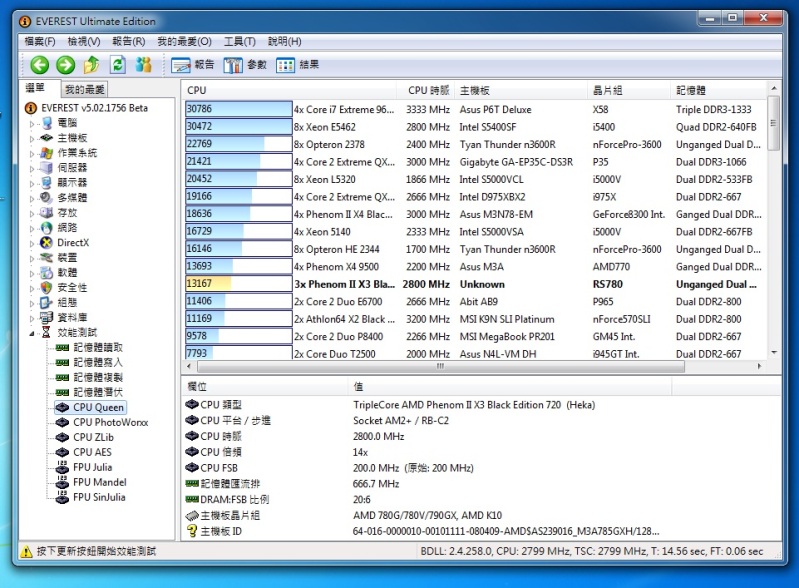799x588 pixels.
Task: Sort by the 晶片組 column header
Action: (629, 90)
